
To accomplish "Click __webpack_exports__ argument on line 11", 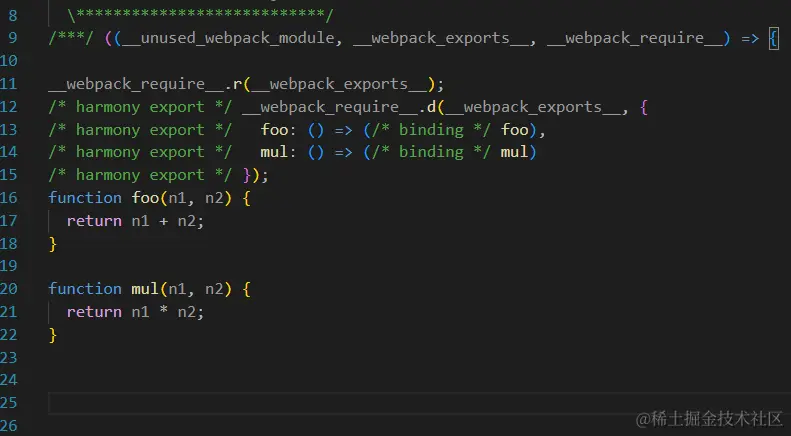I will point(339,84).
